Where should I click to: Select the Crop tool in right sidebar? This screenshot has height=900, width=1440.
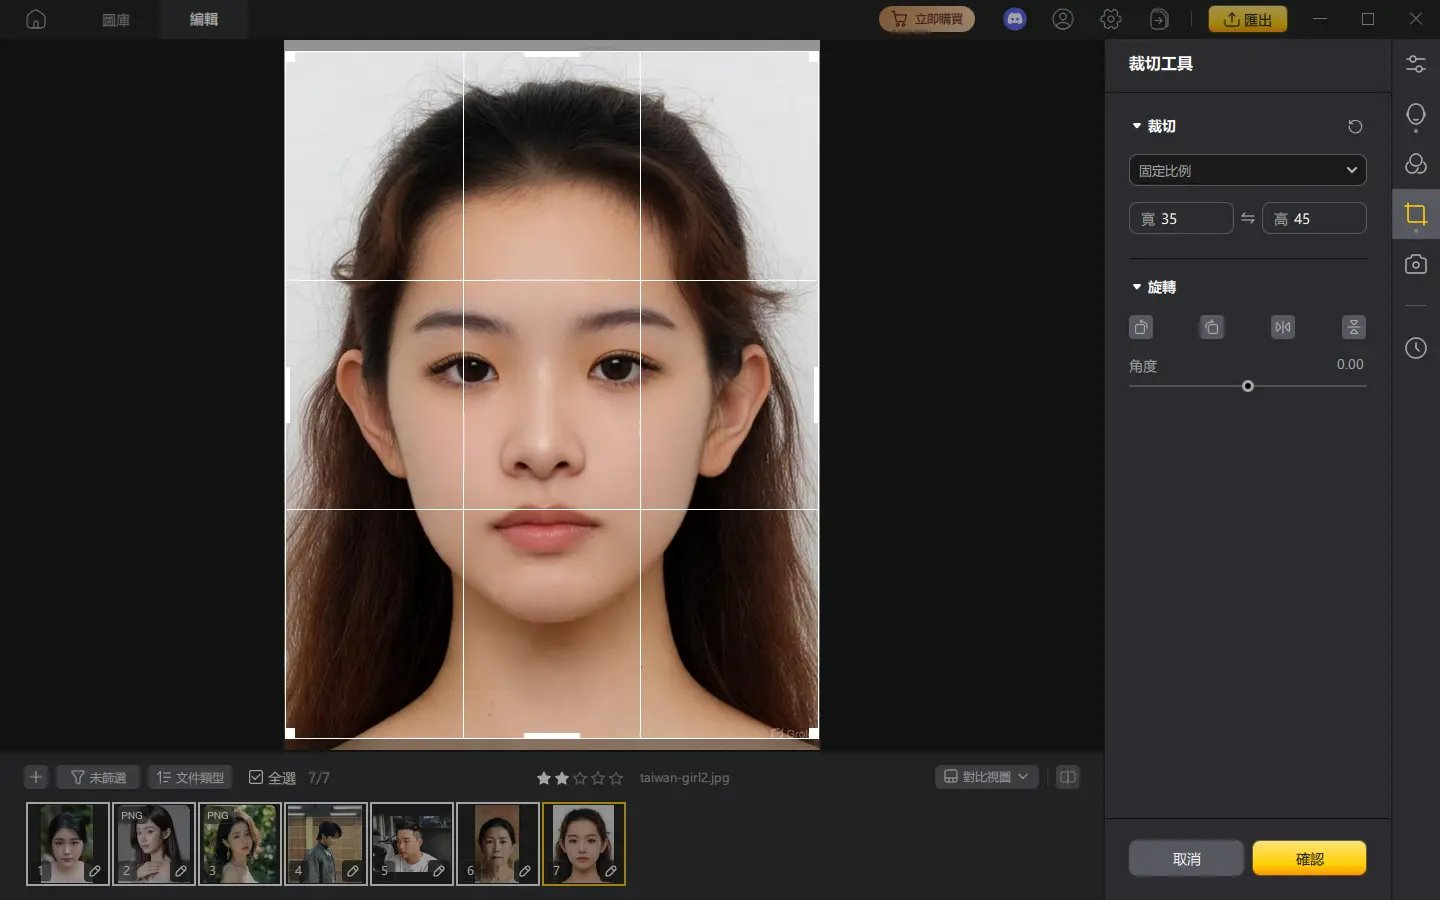1415,213
